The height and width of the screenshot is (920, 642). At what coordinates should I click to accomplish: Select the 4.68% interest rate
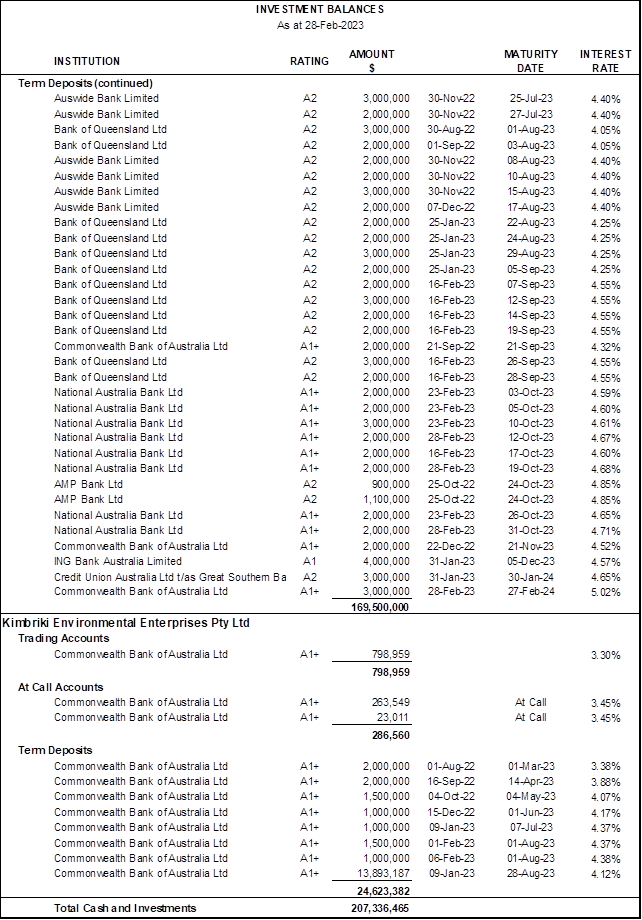[x=606, y=469]
